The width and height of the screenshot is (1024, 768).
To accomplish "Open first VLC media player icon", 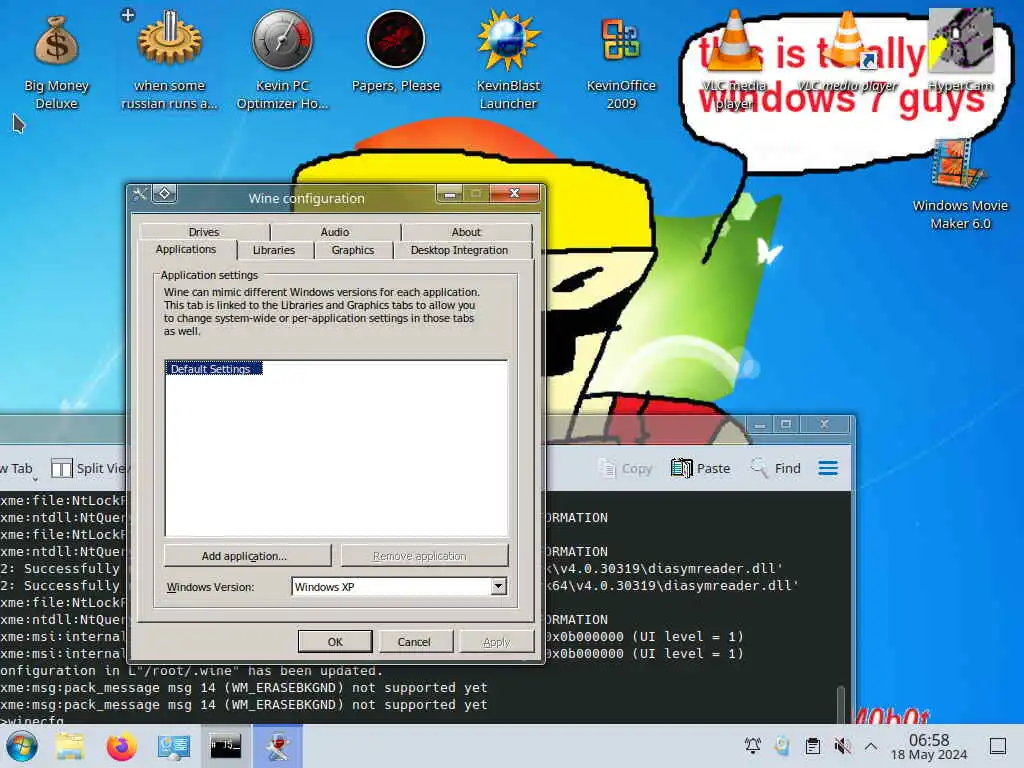I will click(x=734, y=60).
